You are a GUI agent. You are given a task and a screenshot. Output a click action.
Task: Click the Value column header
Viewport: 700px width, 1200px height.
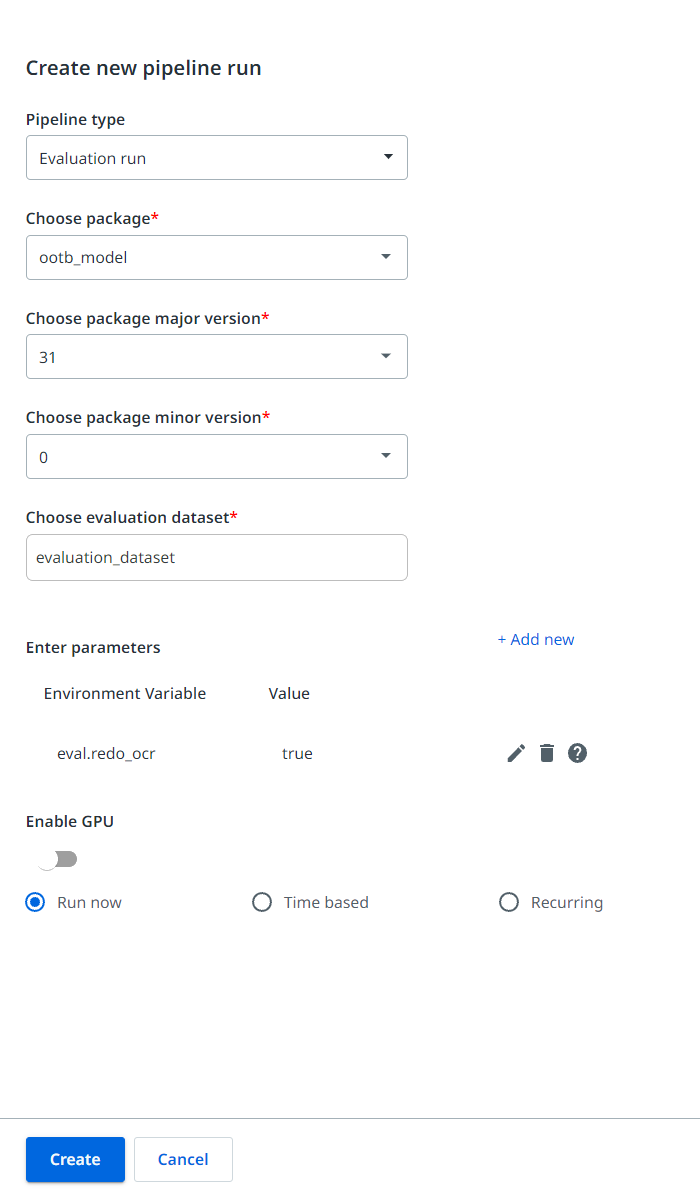(289, 693)
